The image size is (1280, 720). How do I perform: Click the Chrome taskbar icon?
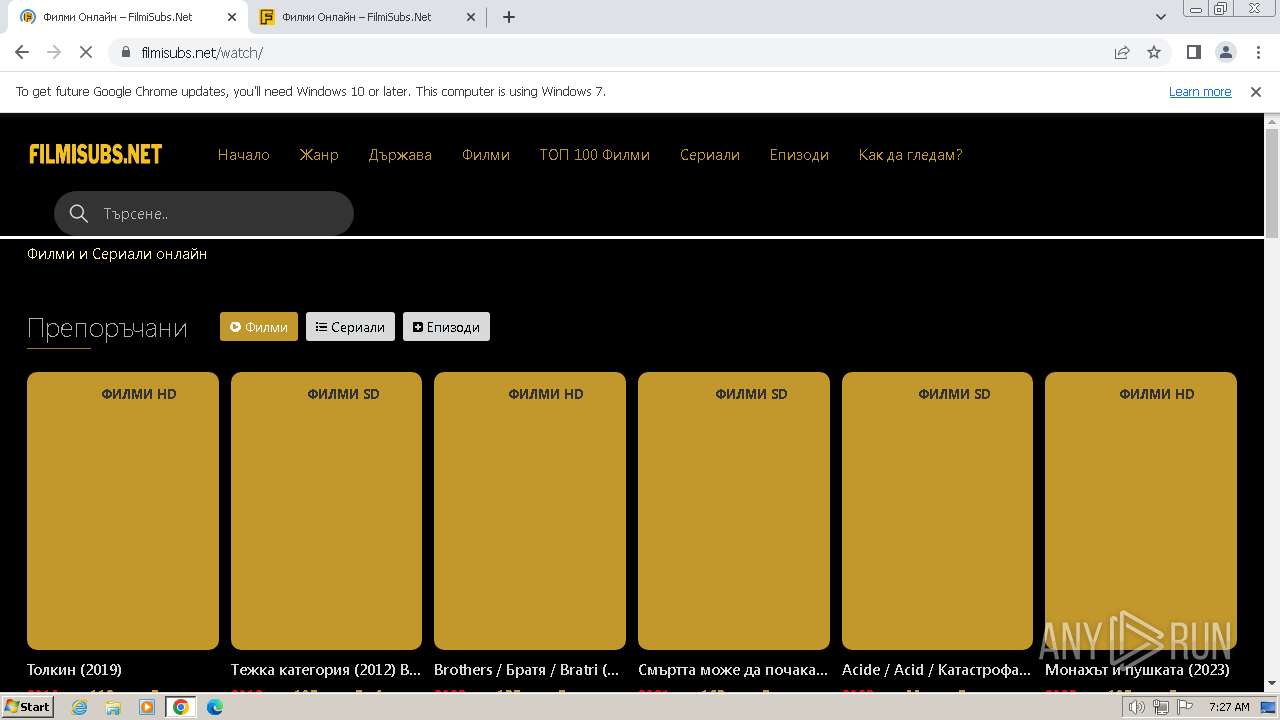coord(180,707)
